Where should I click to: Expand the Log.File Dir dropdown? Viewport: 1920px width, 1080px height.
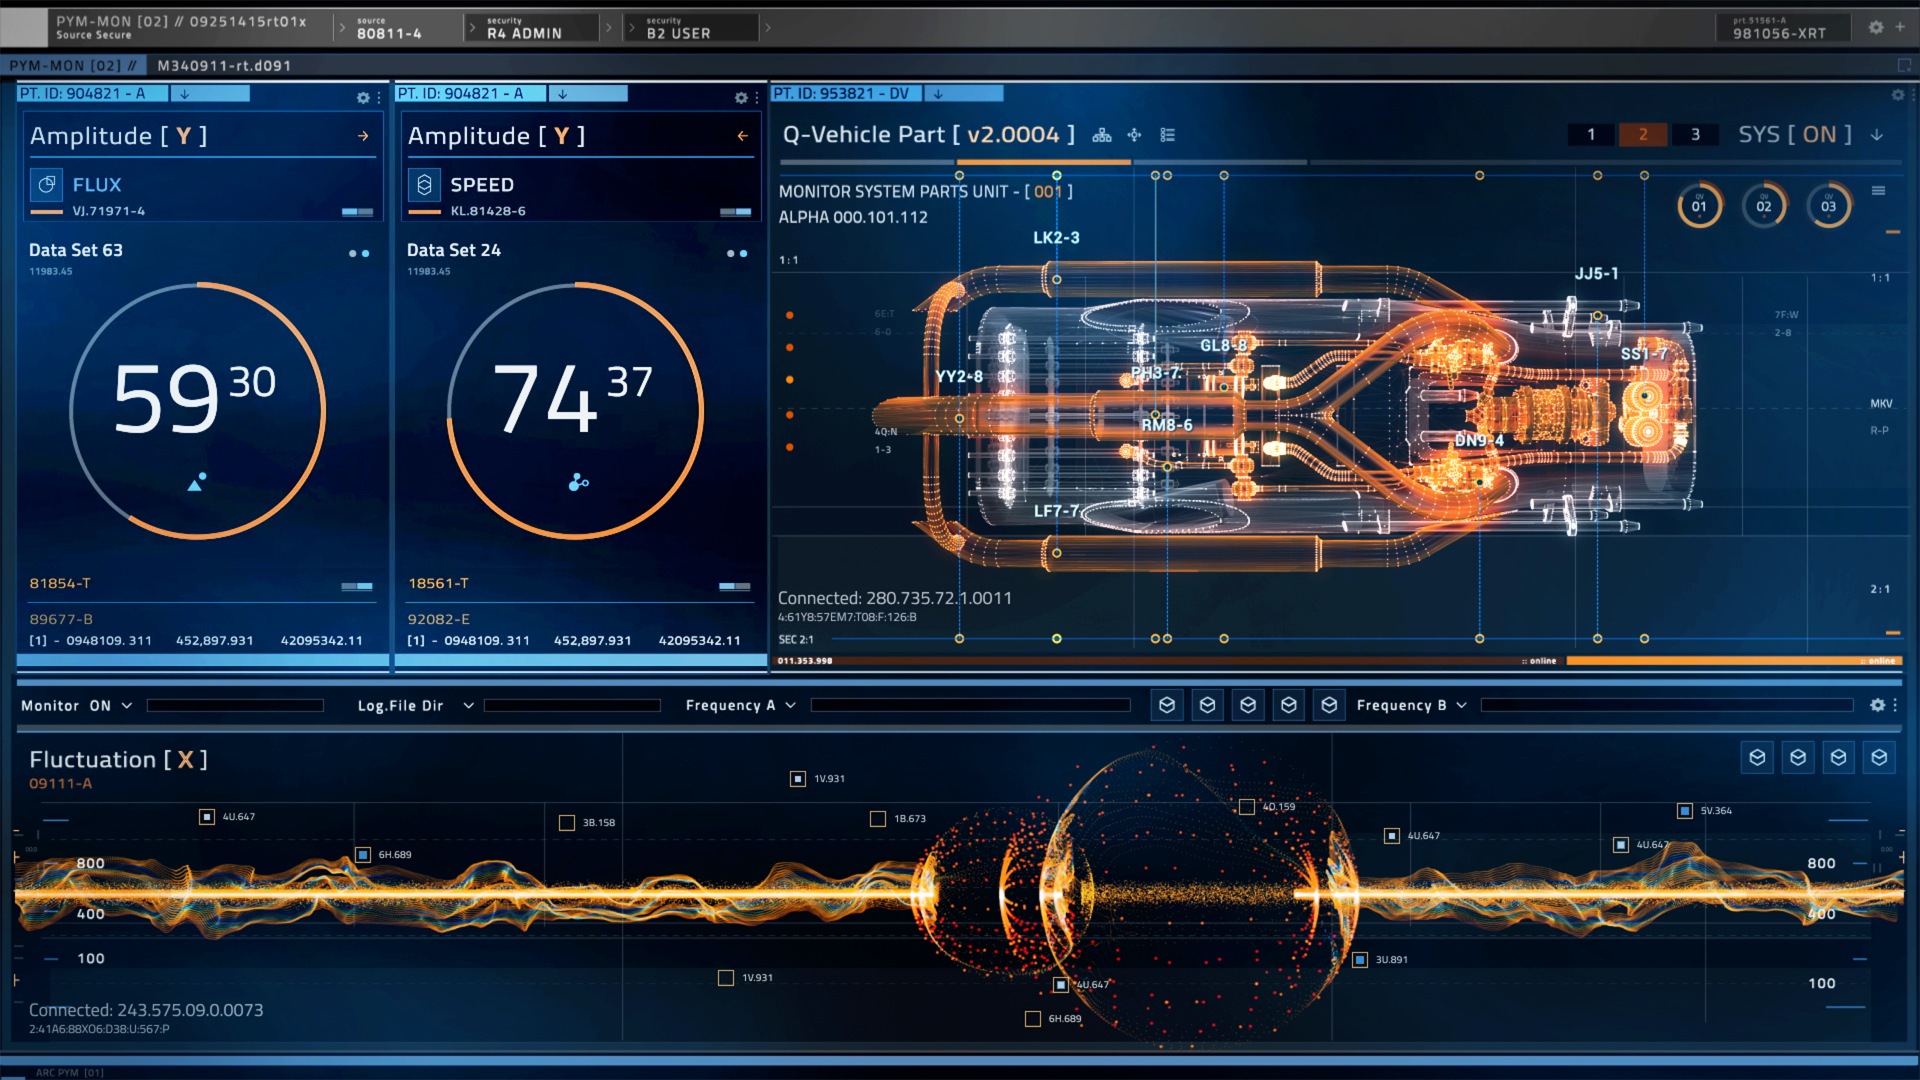pyautogui.click(x=468, y=706)
